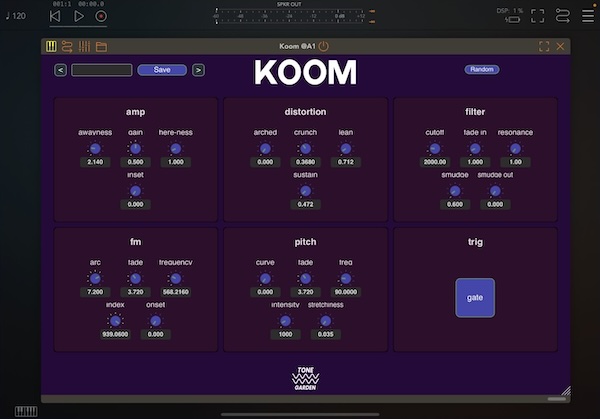Click the horizontal scrollbar thumb below Koom
The image size is (600, 419).
557,399
